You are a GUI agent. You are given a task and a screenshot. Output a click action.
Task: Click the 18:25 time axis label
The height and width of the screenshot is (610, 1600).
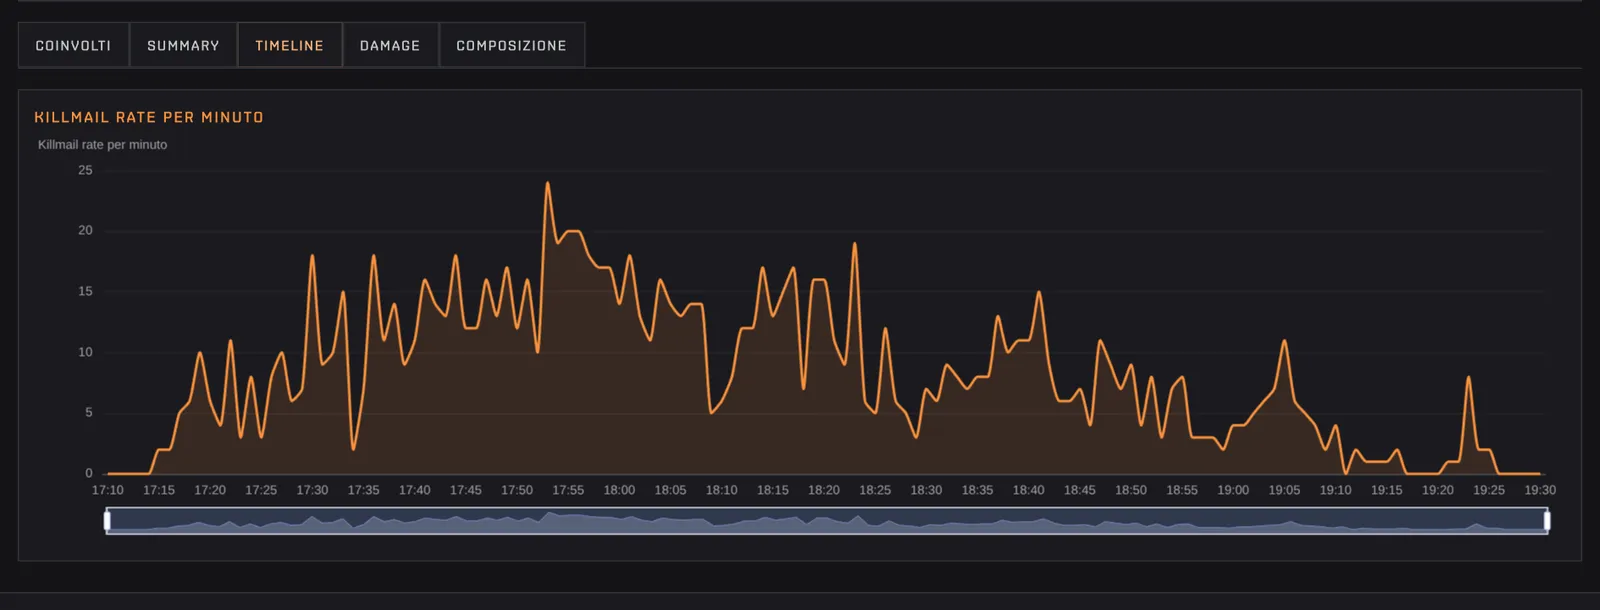[875, 490]
